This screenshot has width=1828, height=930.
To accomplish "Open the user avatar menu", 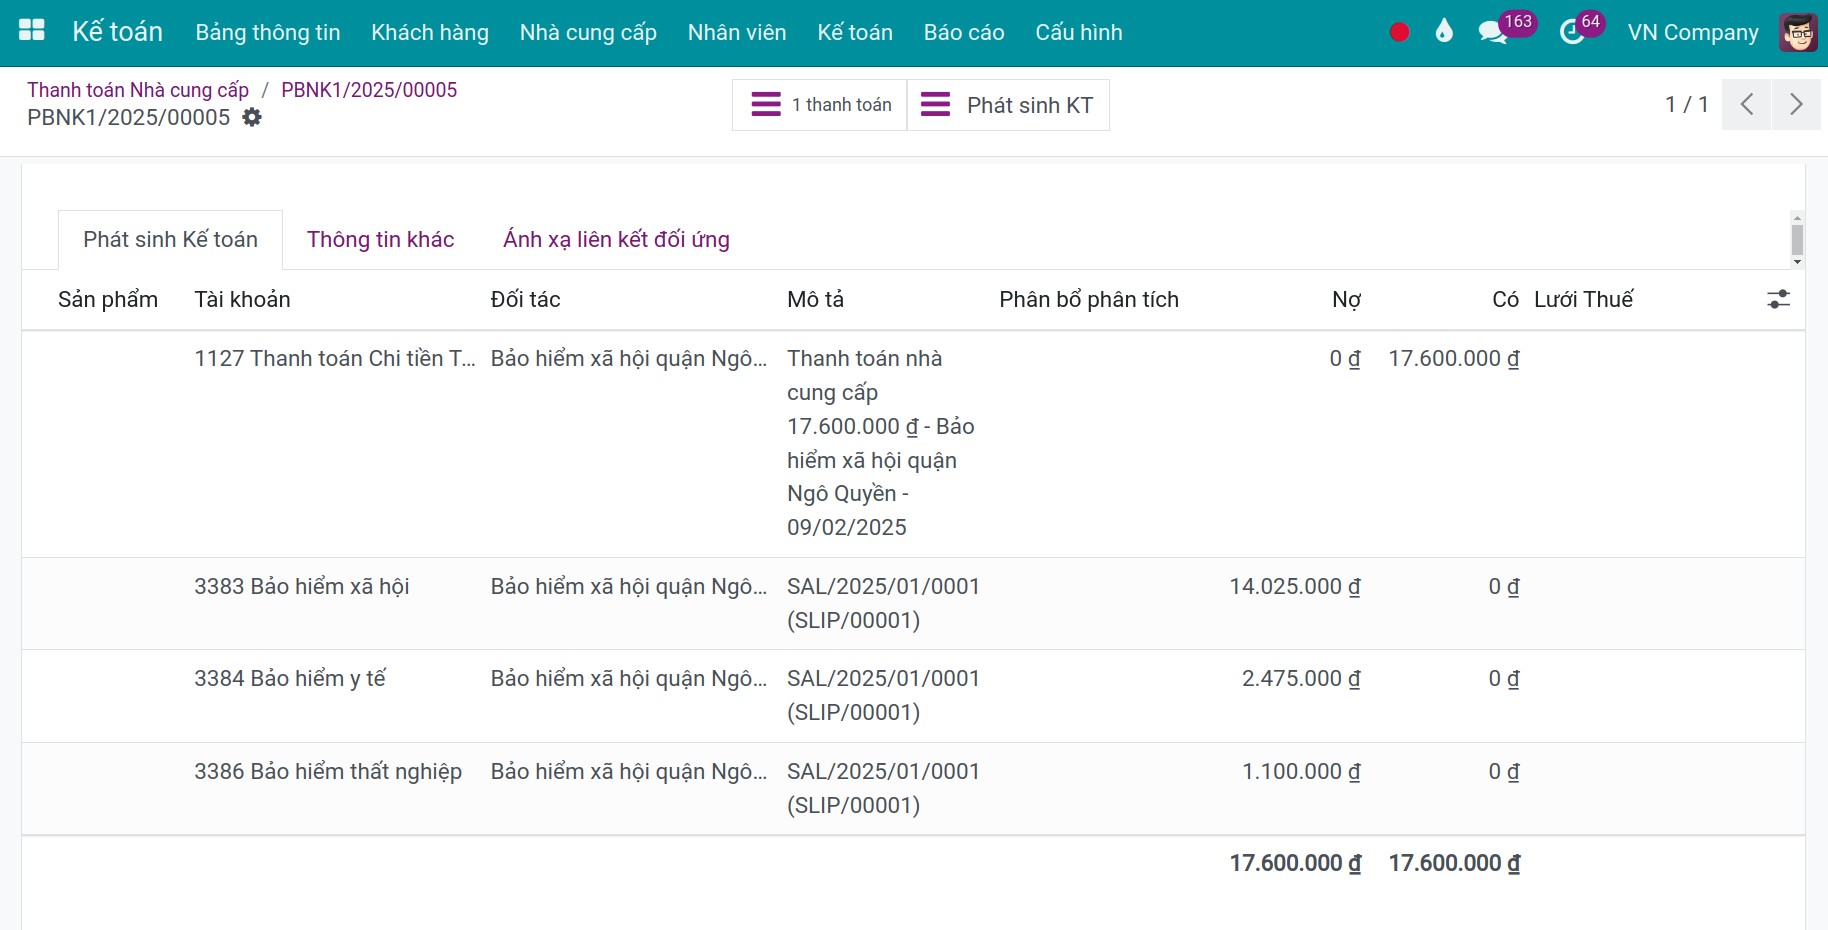I will 1798,32.
